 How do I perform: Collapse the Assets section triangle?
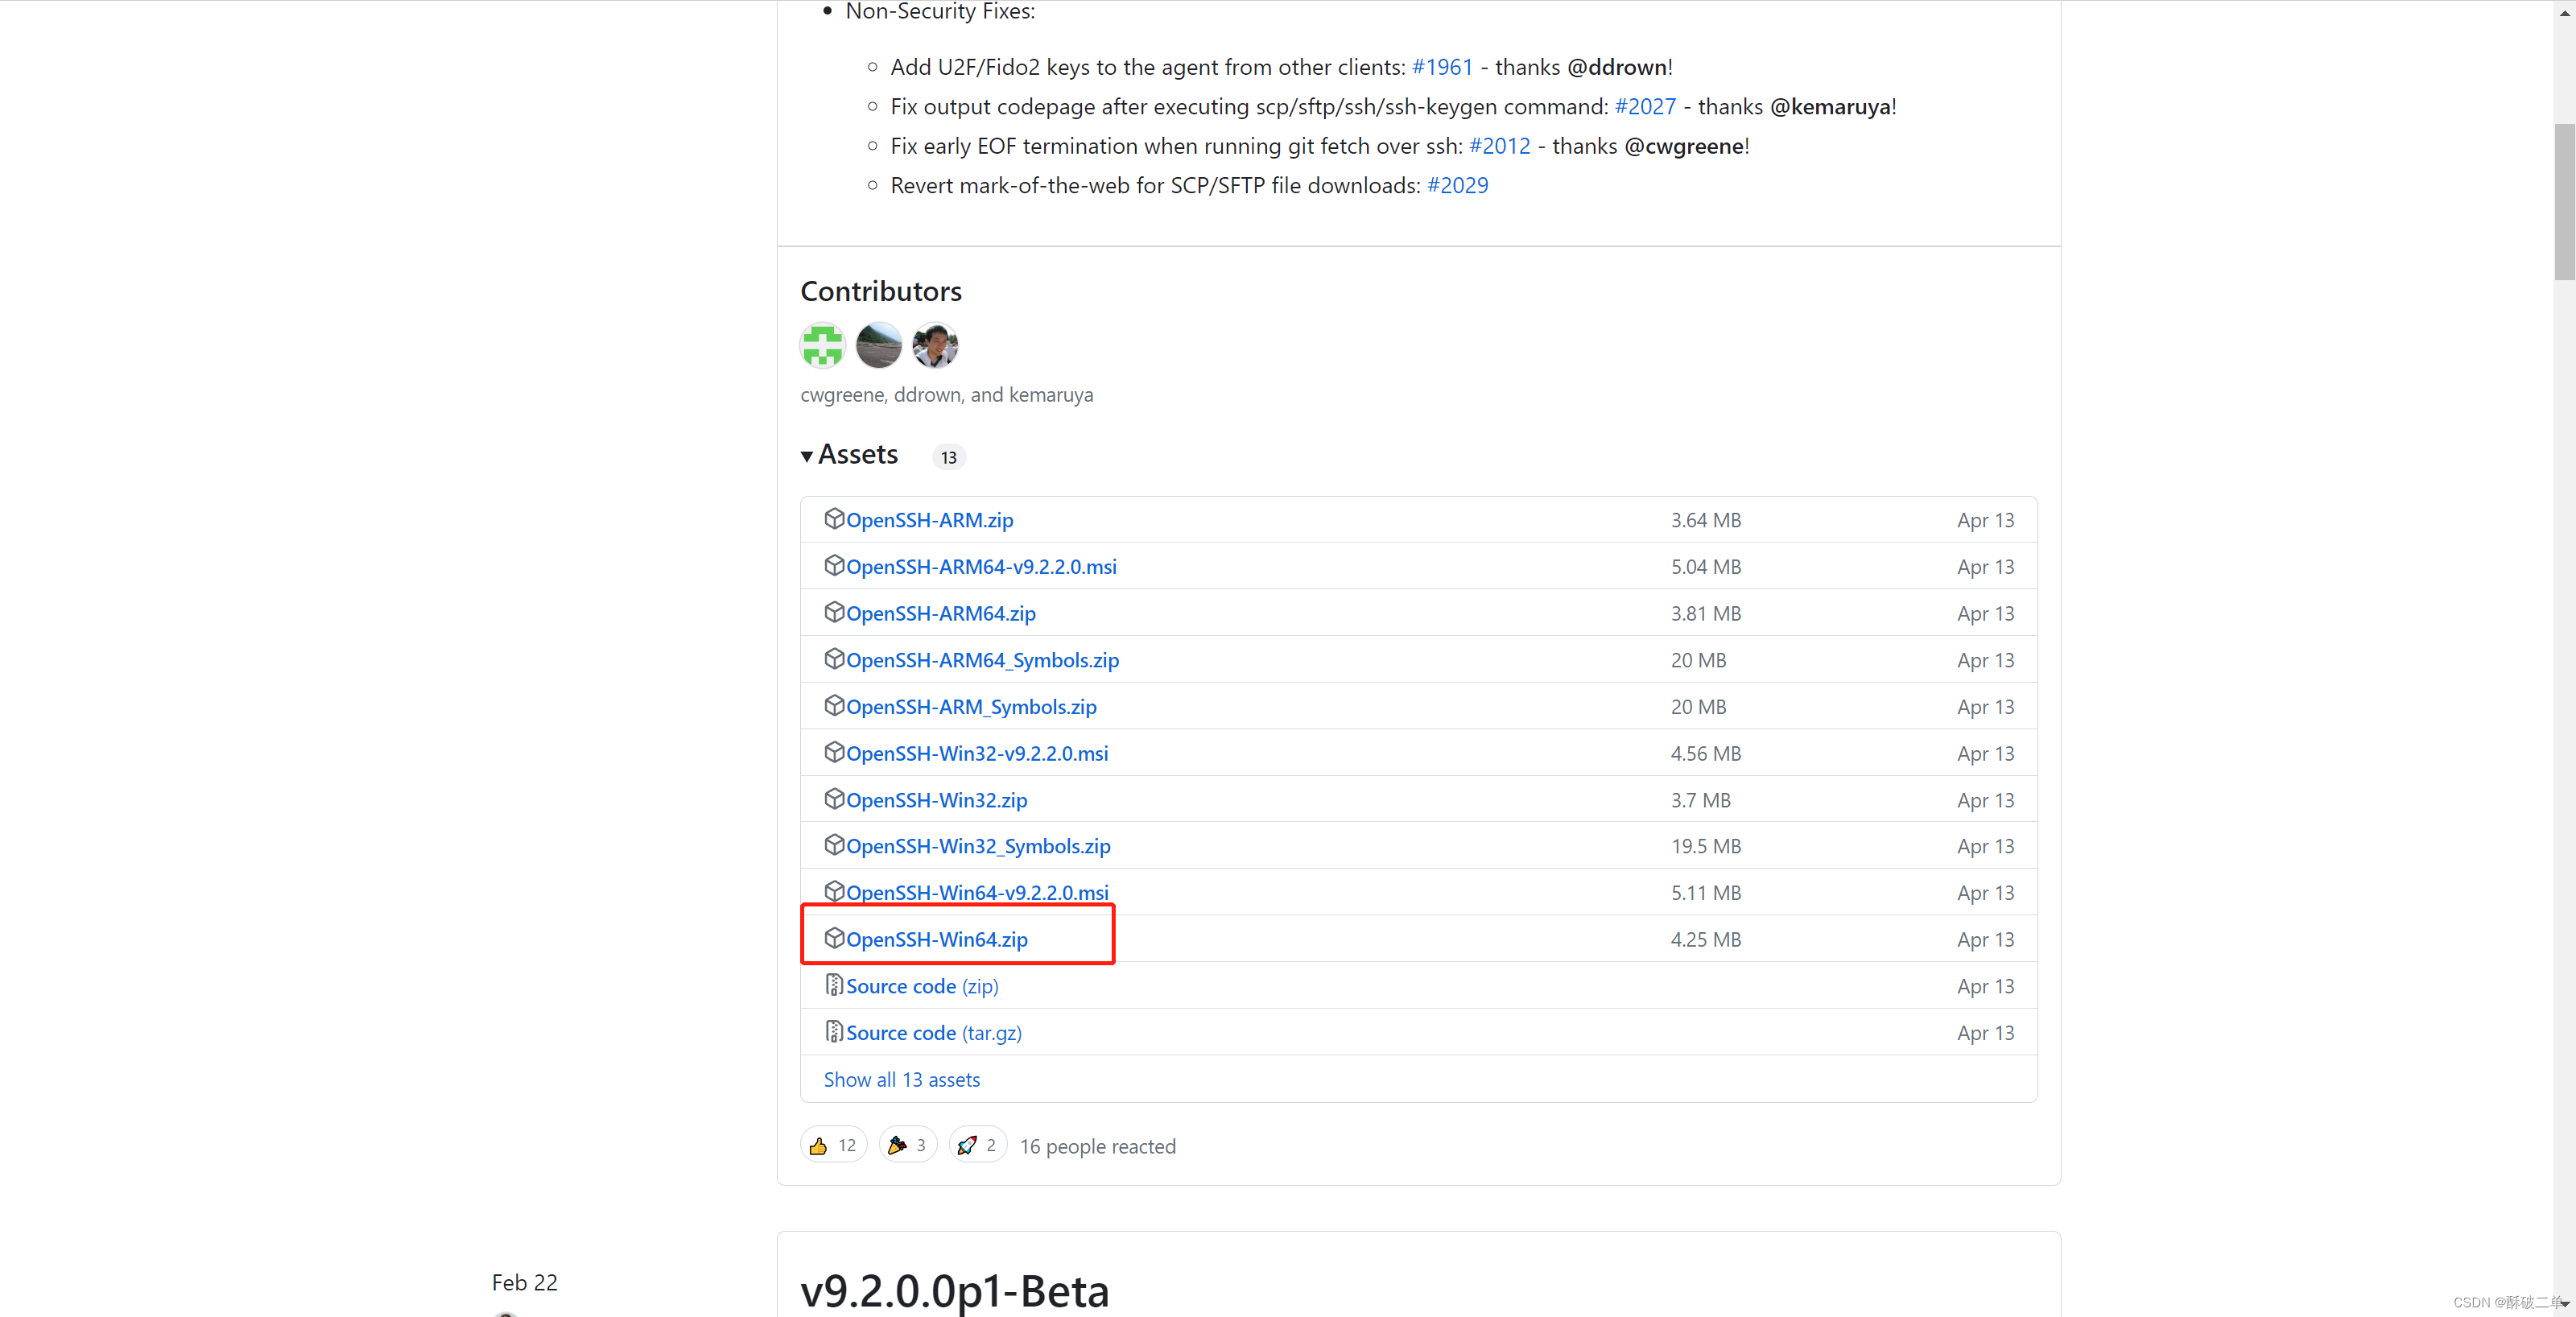[x=807, y=457]
